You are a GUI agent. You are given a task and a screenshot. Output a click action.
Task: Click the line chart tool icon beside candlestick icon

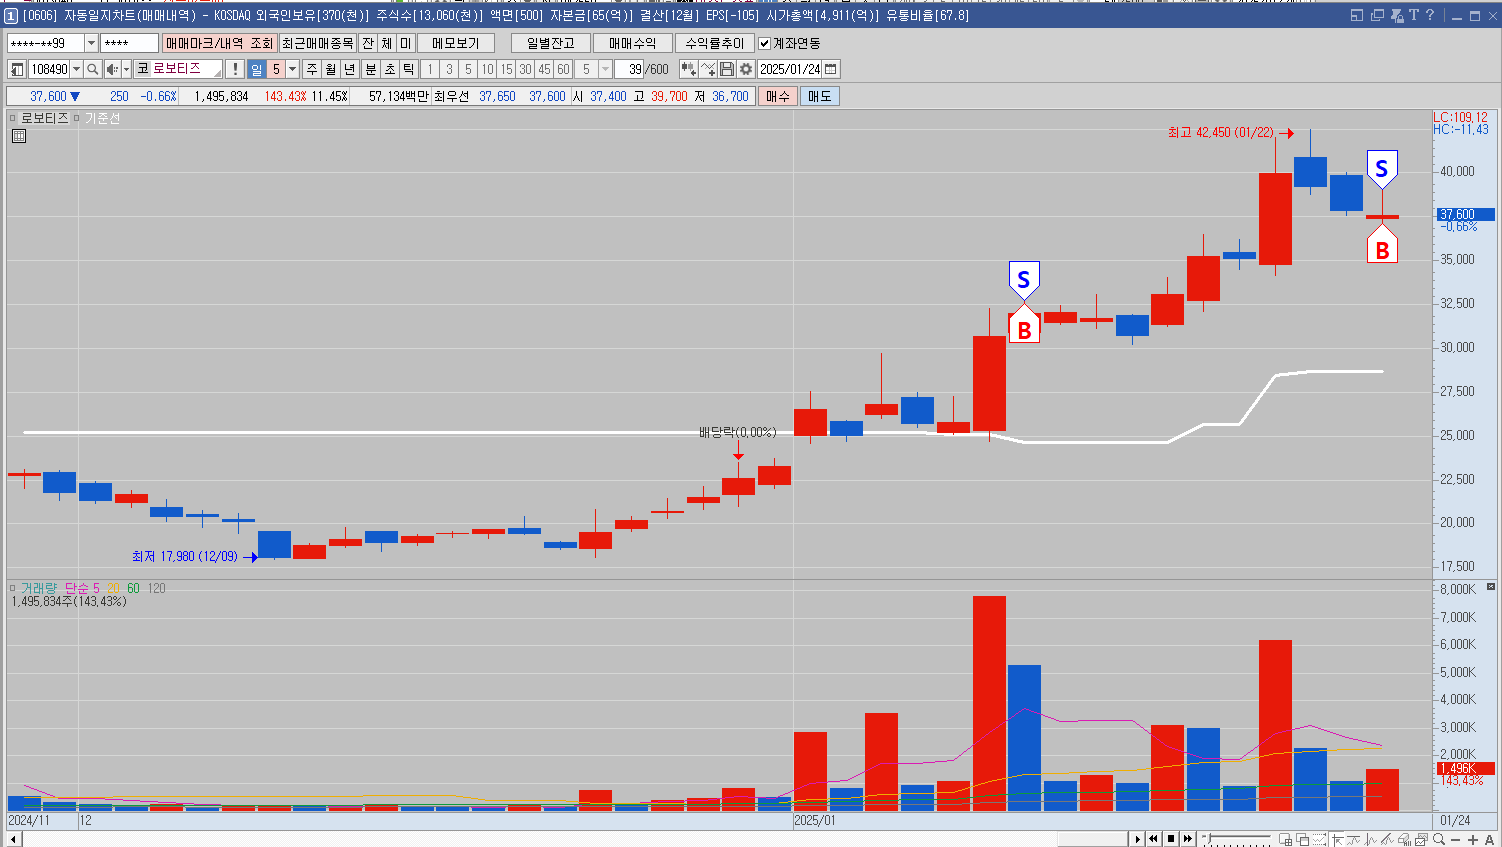[x=708, y=69]
